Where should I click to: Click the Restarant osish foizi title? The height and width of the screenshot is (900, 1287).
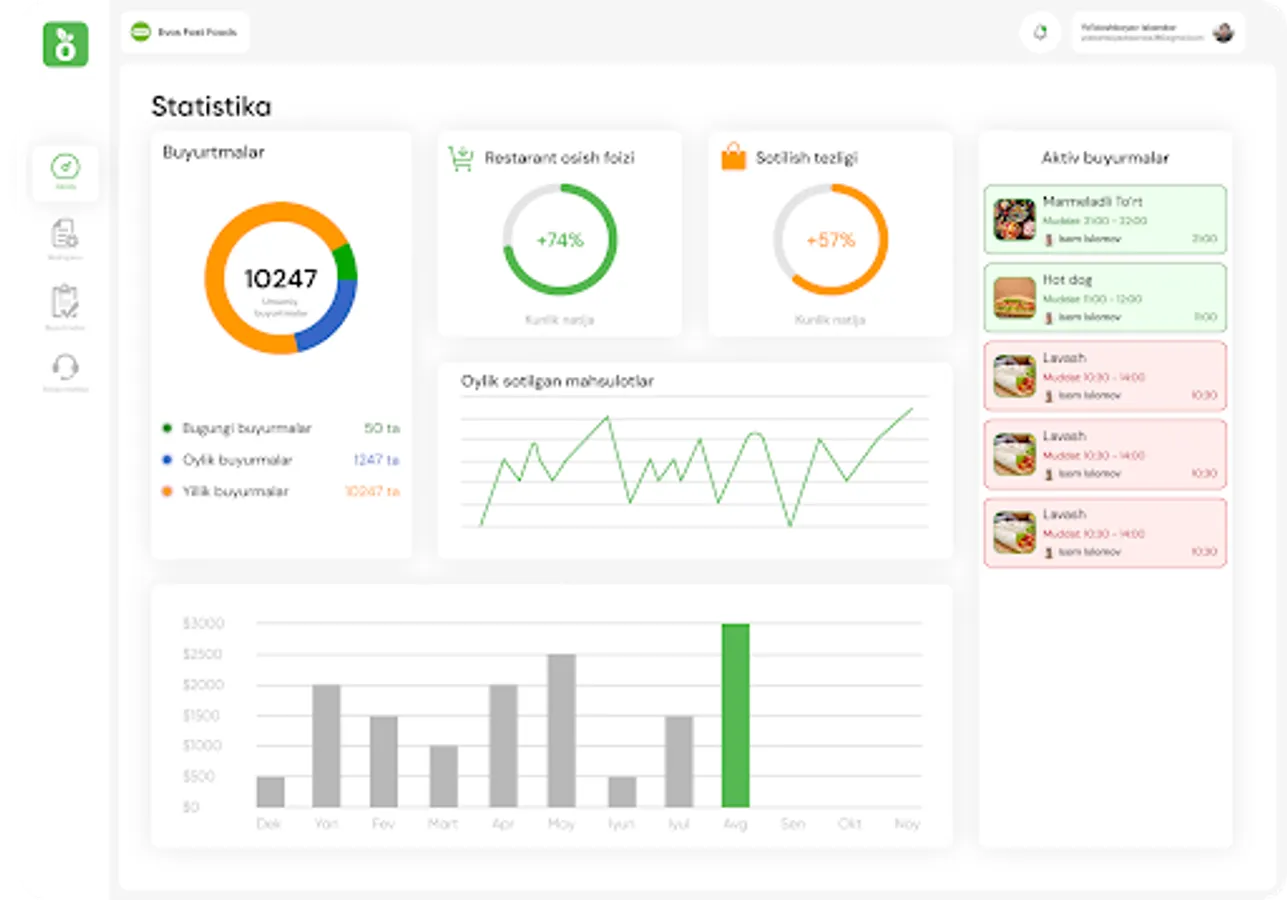(x=560, y=158)
